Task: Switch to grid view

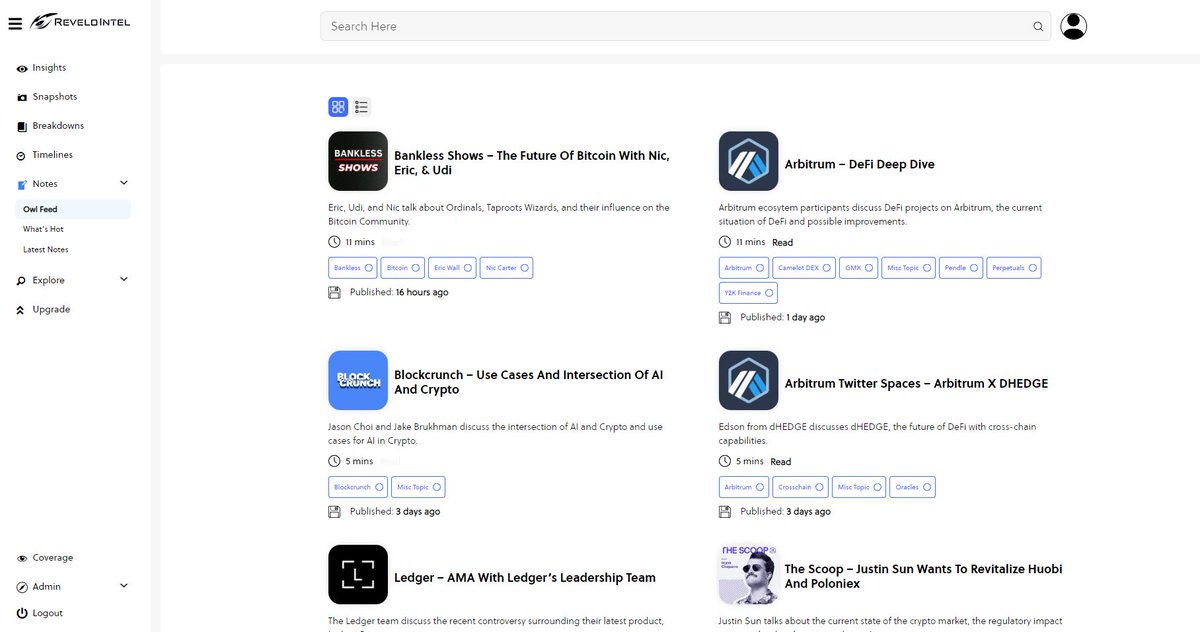Action: (x=338, y=107)
